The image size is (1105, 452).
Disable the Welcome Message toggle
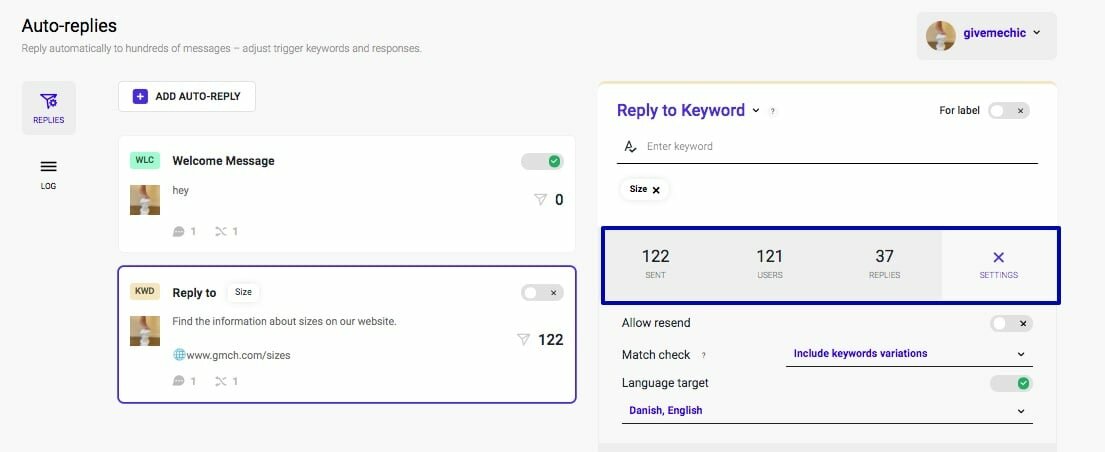click(x=542, y=161)
